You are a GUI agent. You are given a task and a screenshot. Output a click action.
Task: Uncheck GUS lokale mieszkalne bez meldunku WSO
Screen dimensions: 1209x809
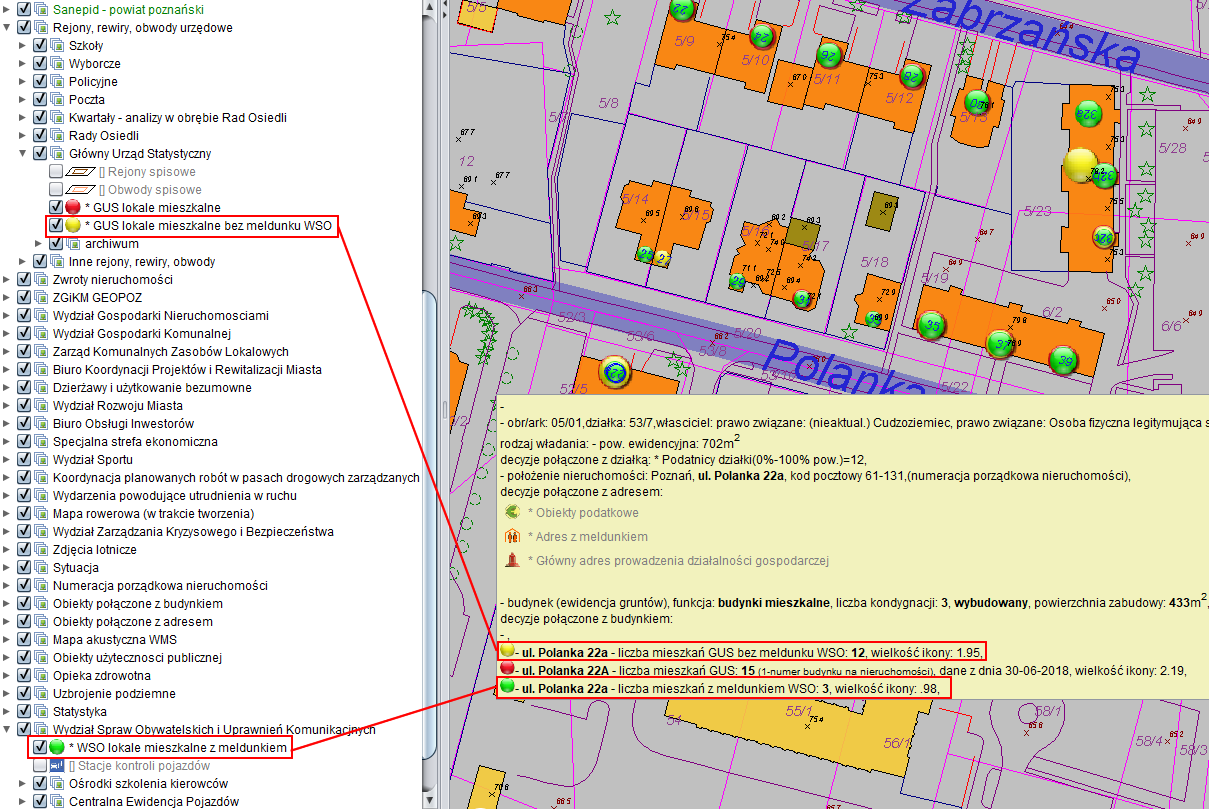tap(56, 225)
